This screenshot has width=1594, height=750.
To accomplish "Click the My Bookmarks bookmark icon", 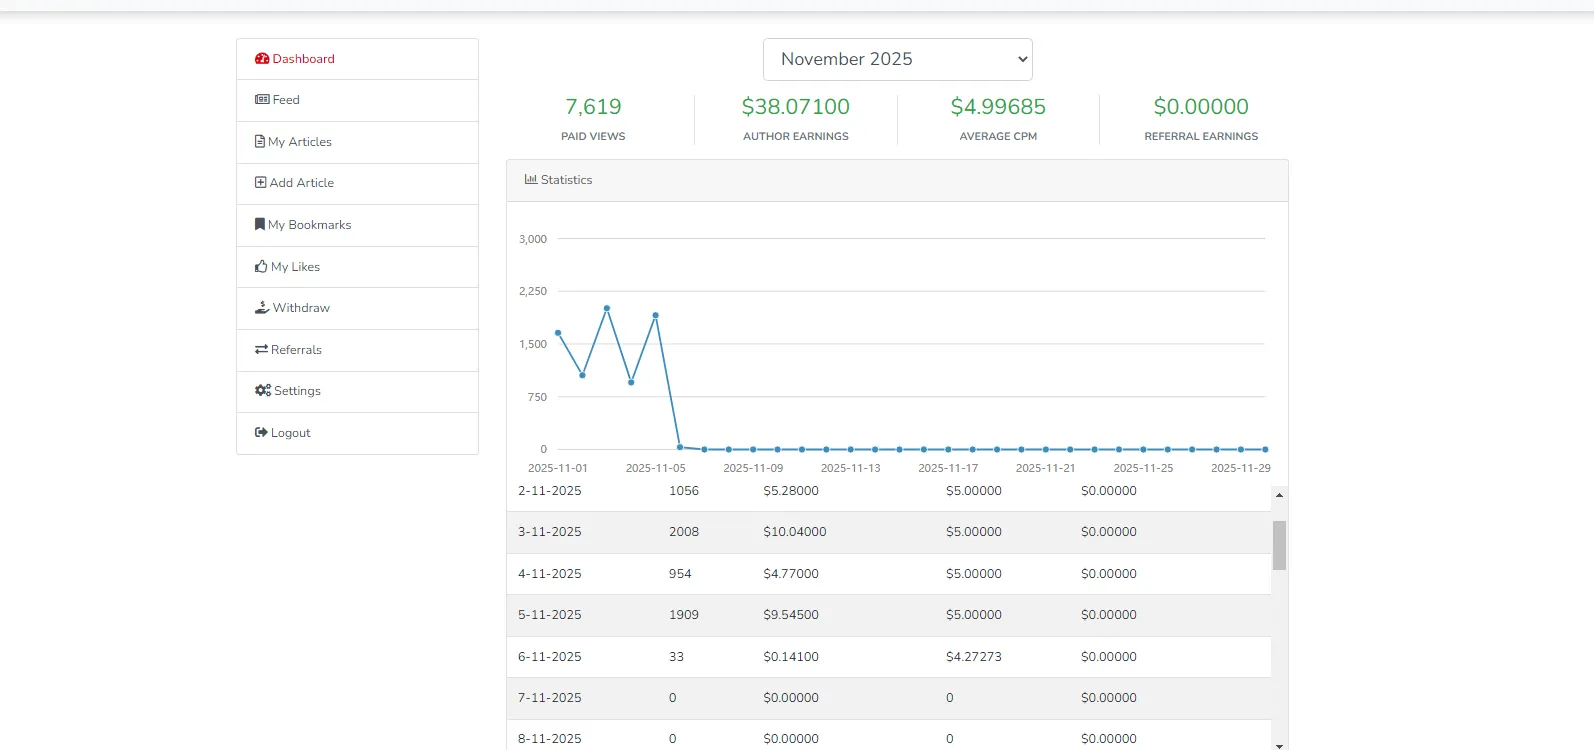I will tap(260, 225).
